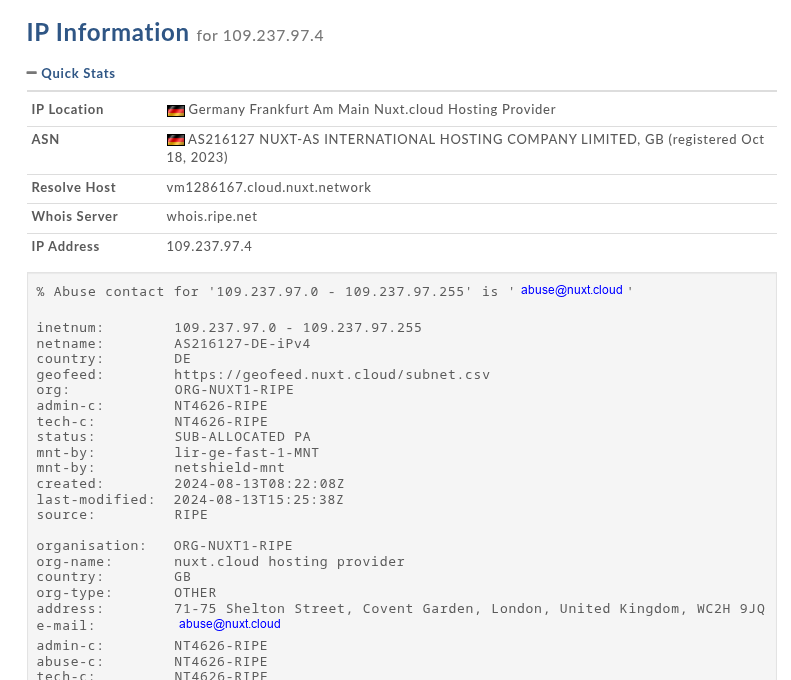Click the address '71-75 Shelton Street, Covent Garden'
The width and height of the screenshot is (791, 680).
[x=327, y=609]
